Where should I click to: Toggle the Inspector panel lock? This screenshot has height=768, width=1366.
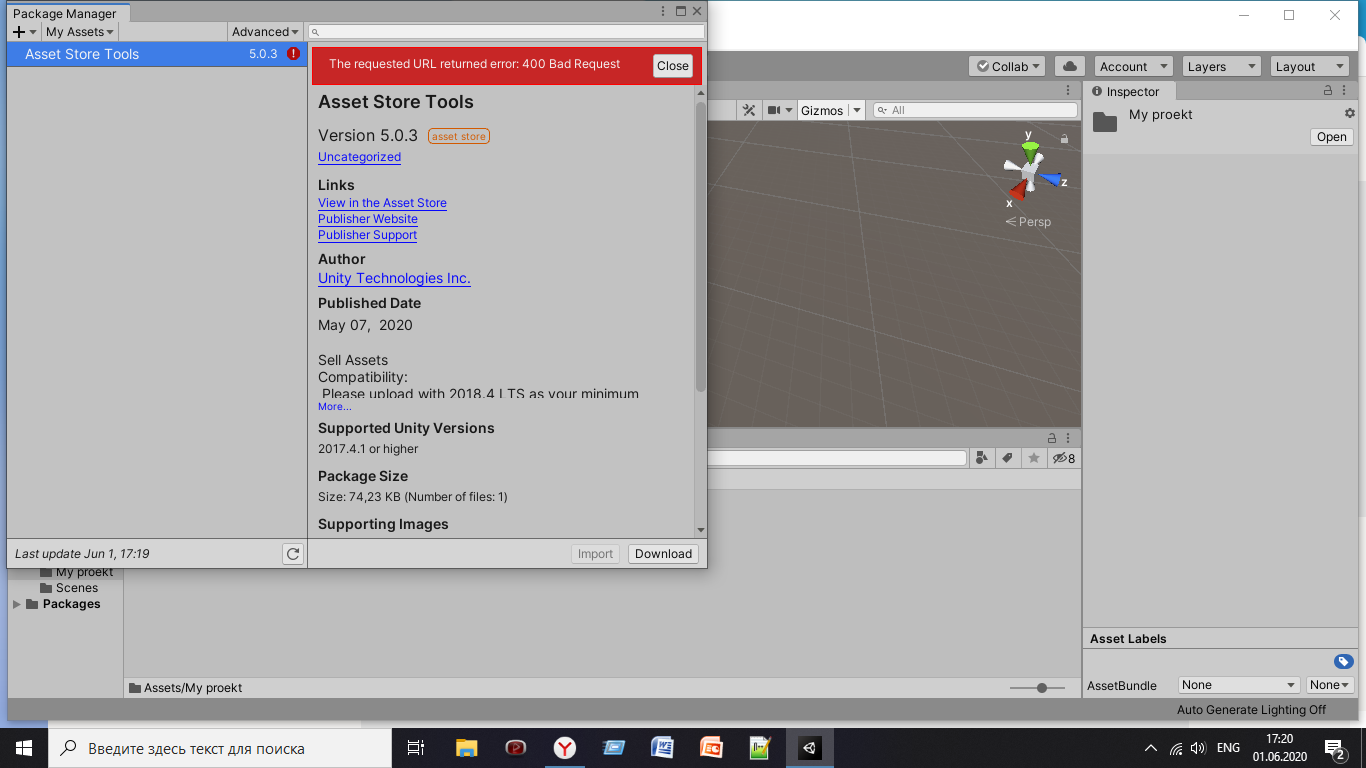[1328, 90]
